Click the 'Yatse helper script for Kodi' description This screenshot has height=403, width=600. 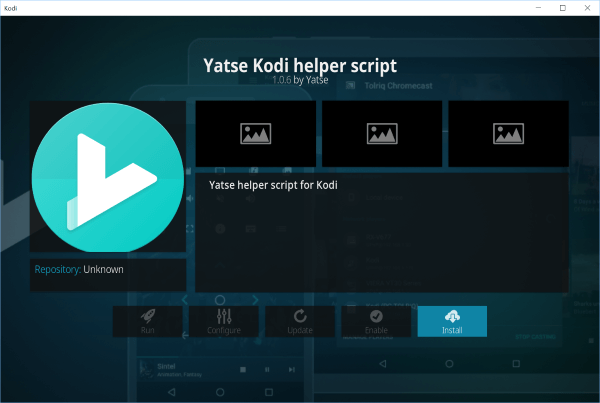click(x=280, y=186)
